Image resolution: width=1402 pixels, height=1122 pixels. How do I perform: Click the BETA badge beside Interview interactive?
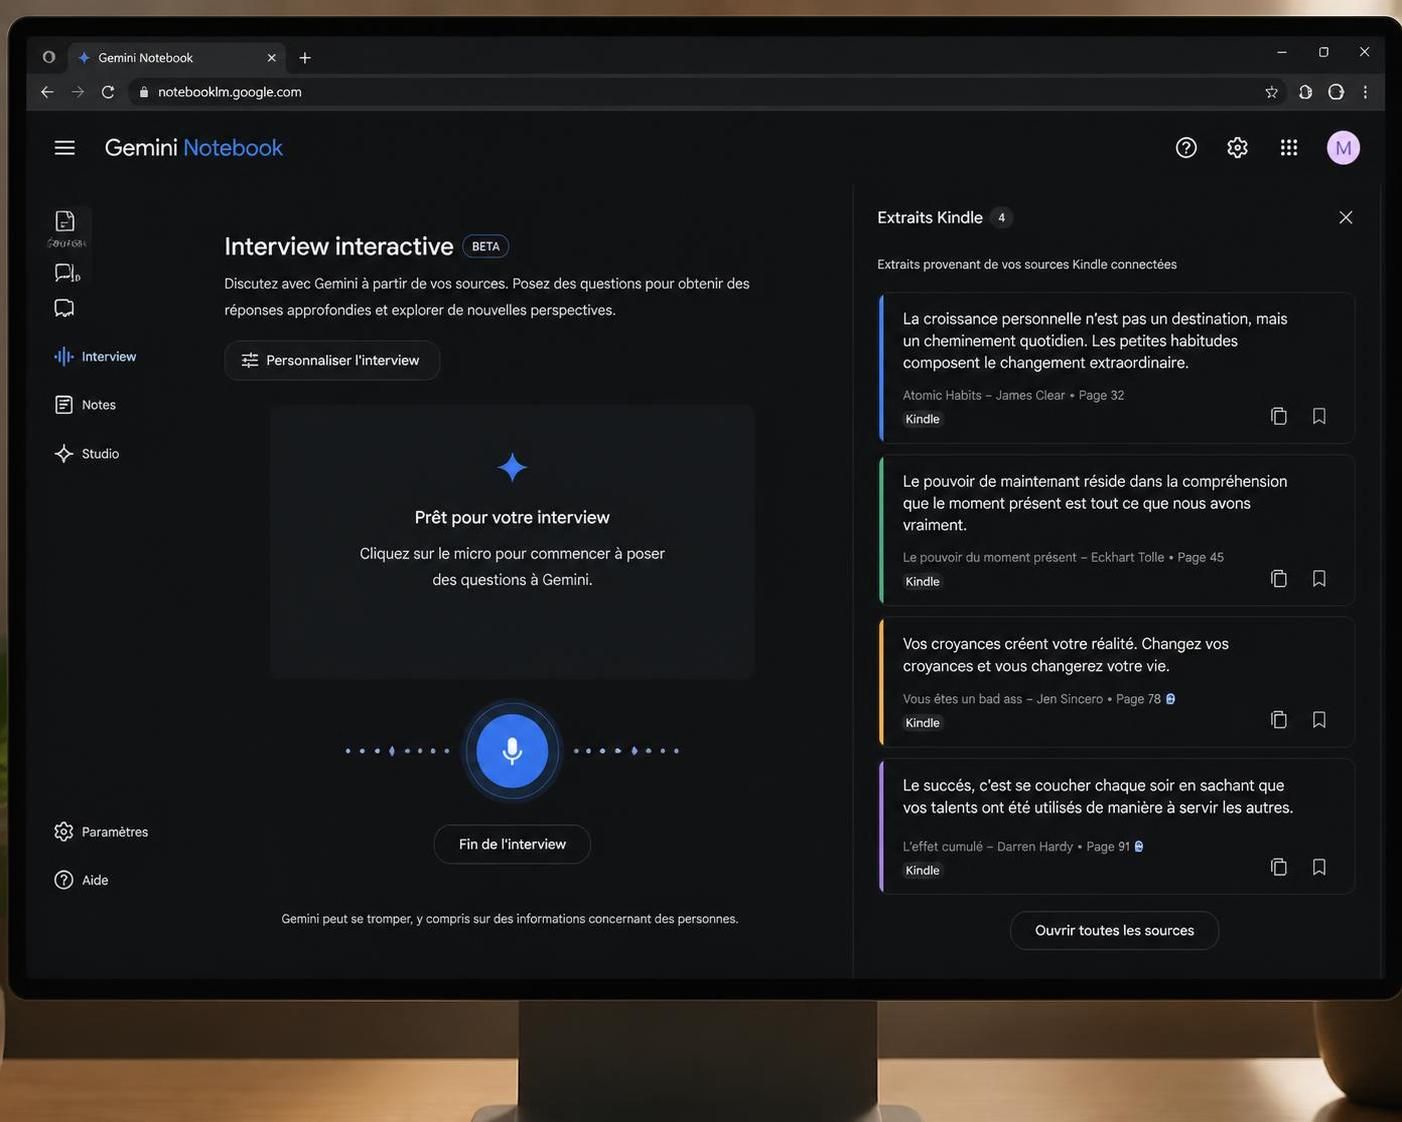[486, 247]
